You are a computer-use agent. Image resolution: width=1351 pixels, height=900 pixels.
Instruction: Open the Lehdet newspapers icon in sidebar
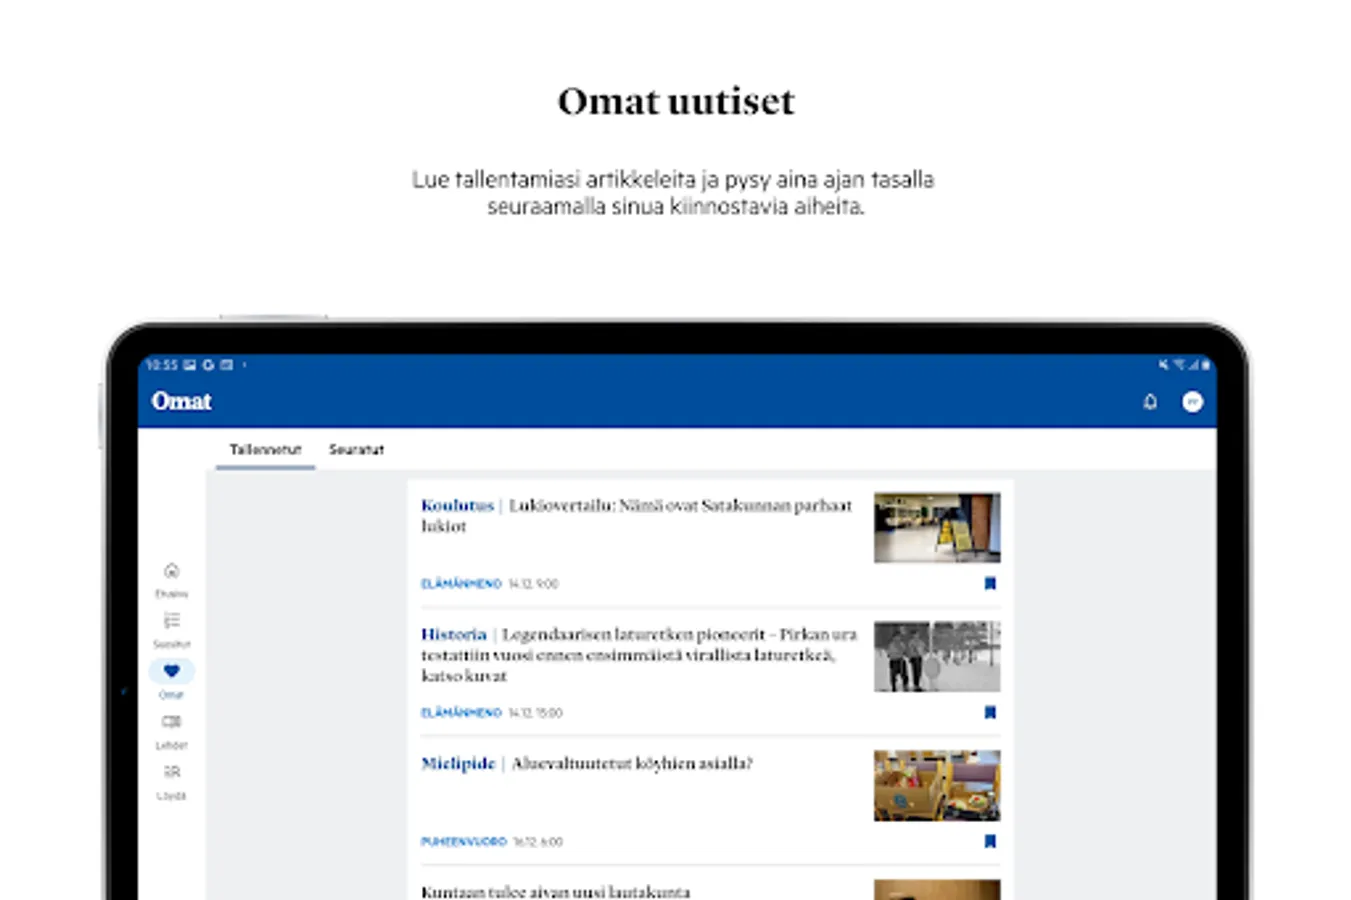171,721
